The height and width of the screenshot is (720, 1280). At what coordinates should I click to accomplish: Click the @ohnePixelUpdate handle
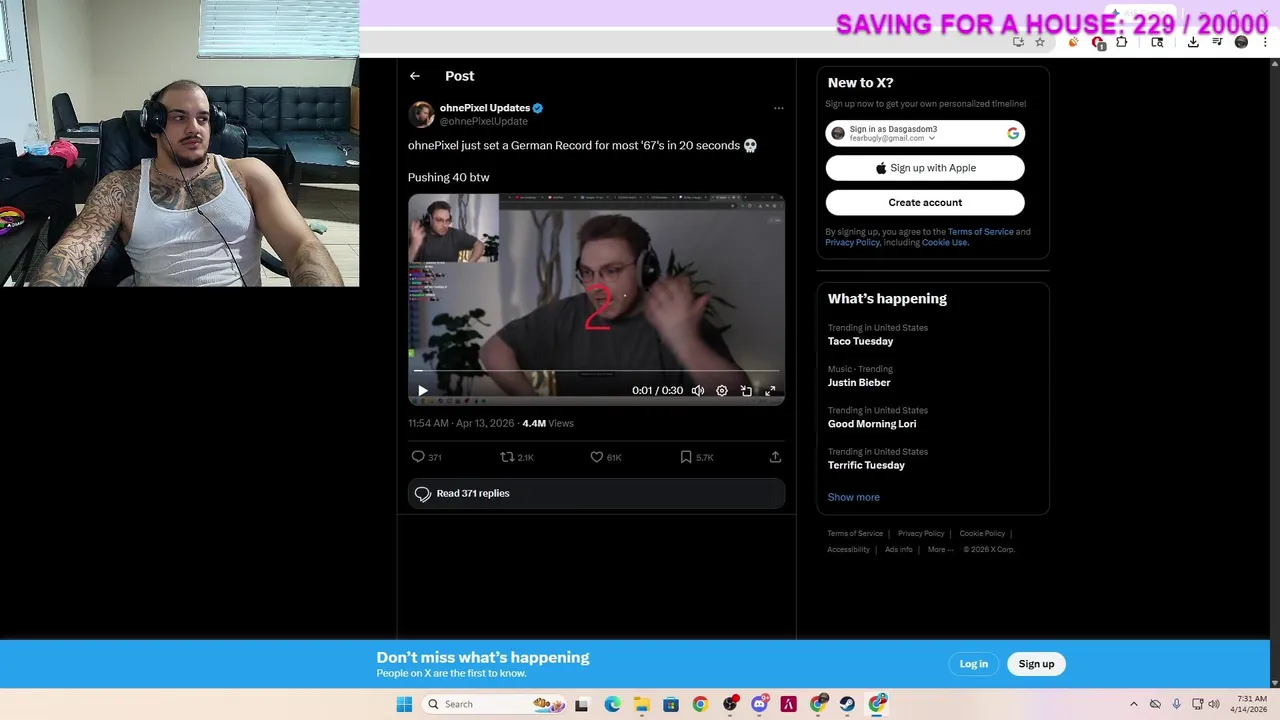[x=484, y=121]
